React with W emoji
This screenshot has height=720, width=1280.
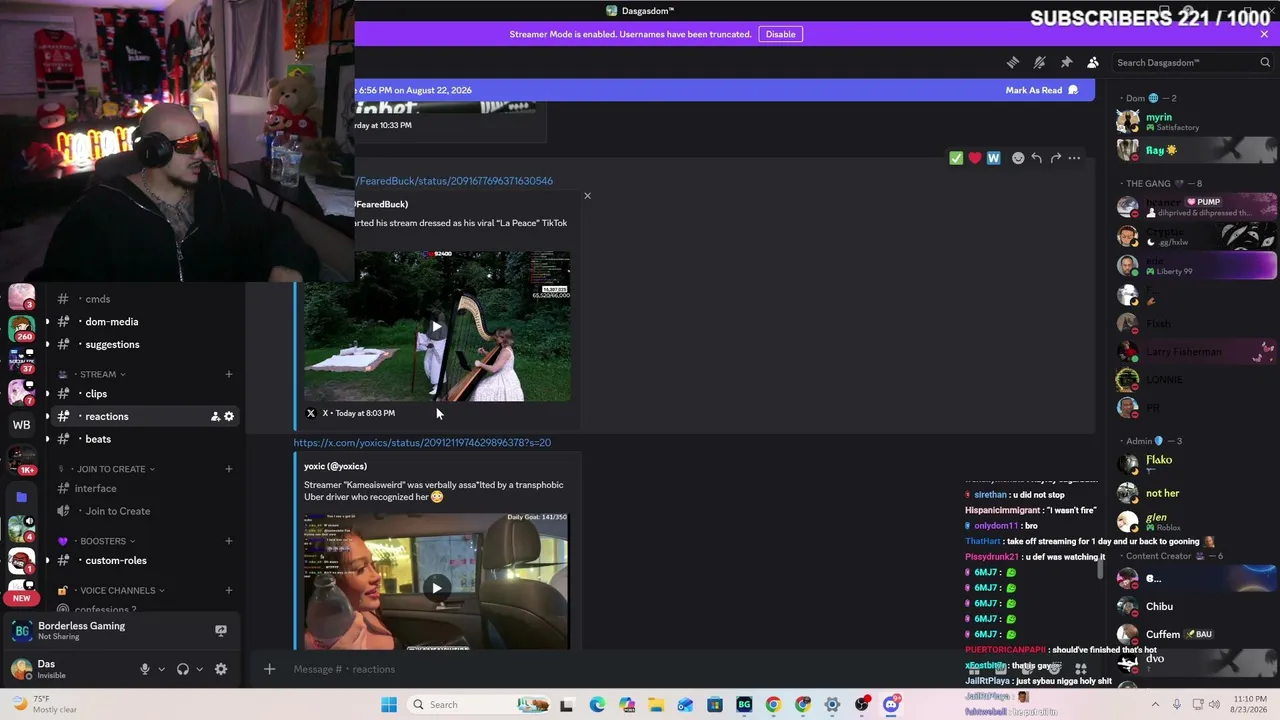[993, 158]
